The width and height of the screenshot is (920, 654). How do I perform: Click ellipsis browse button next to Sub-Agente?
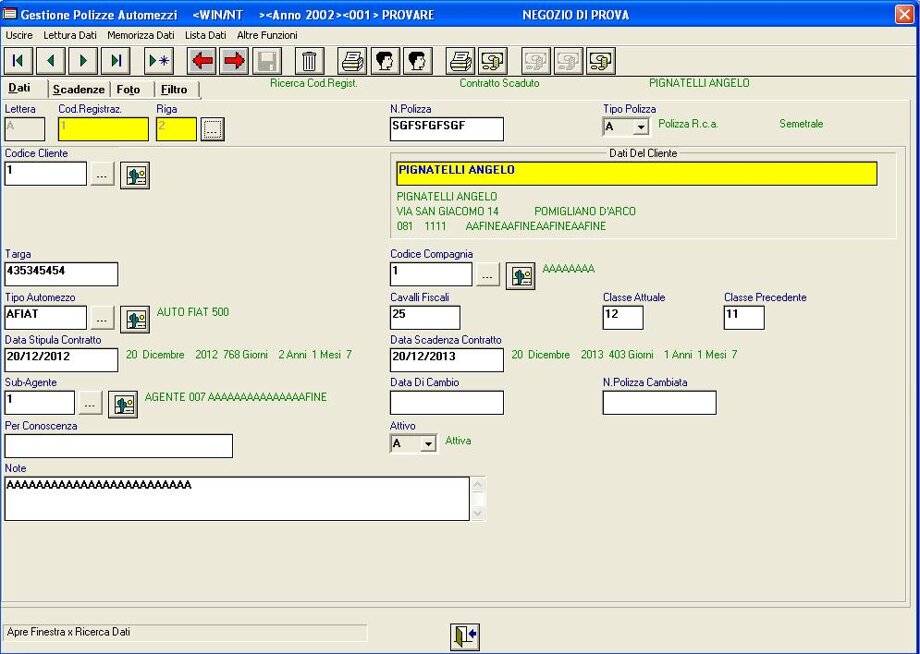point(90,403)
